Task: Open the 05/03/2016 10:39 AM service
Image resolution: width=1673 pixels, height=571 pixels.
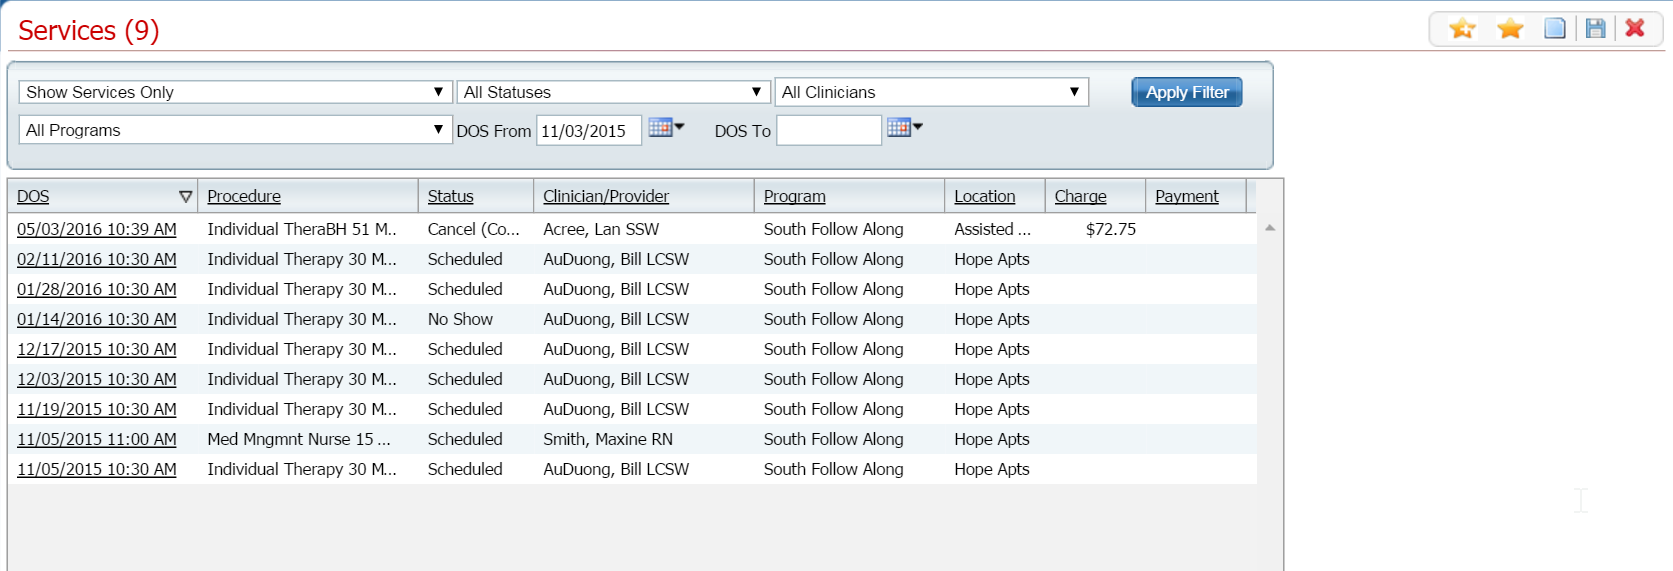Action: coord(97,229)
